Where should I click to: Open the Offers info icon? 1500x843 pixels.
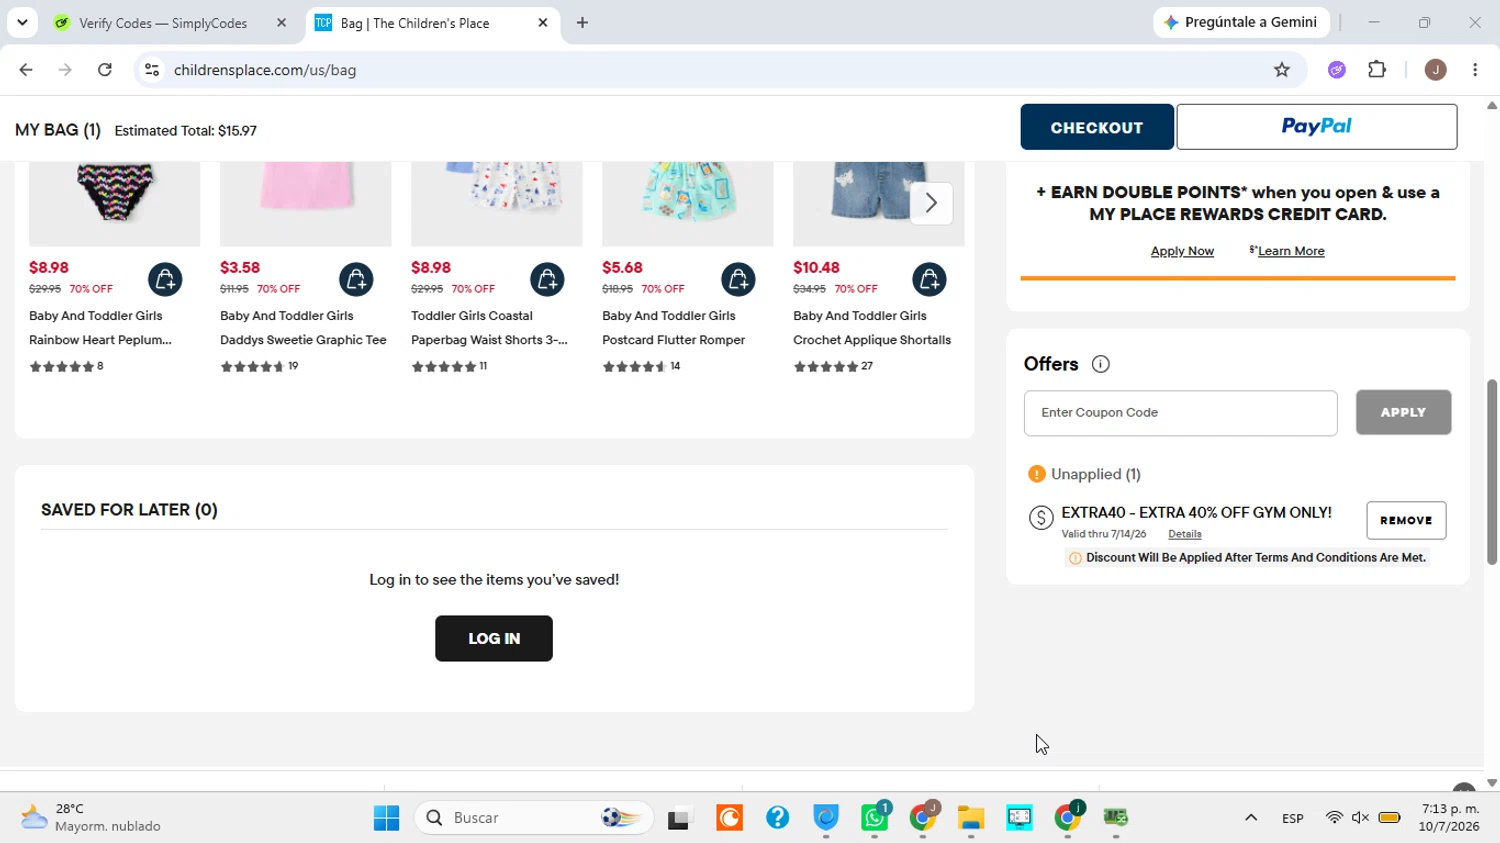click(1101, 364)
